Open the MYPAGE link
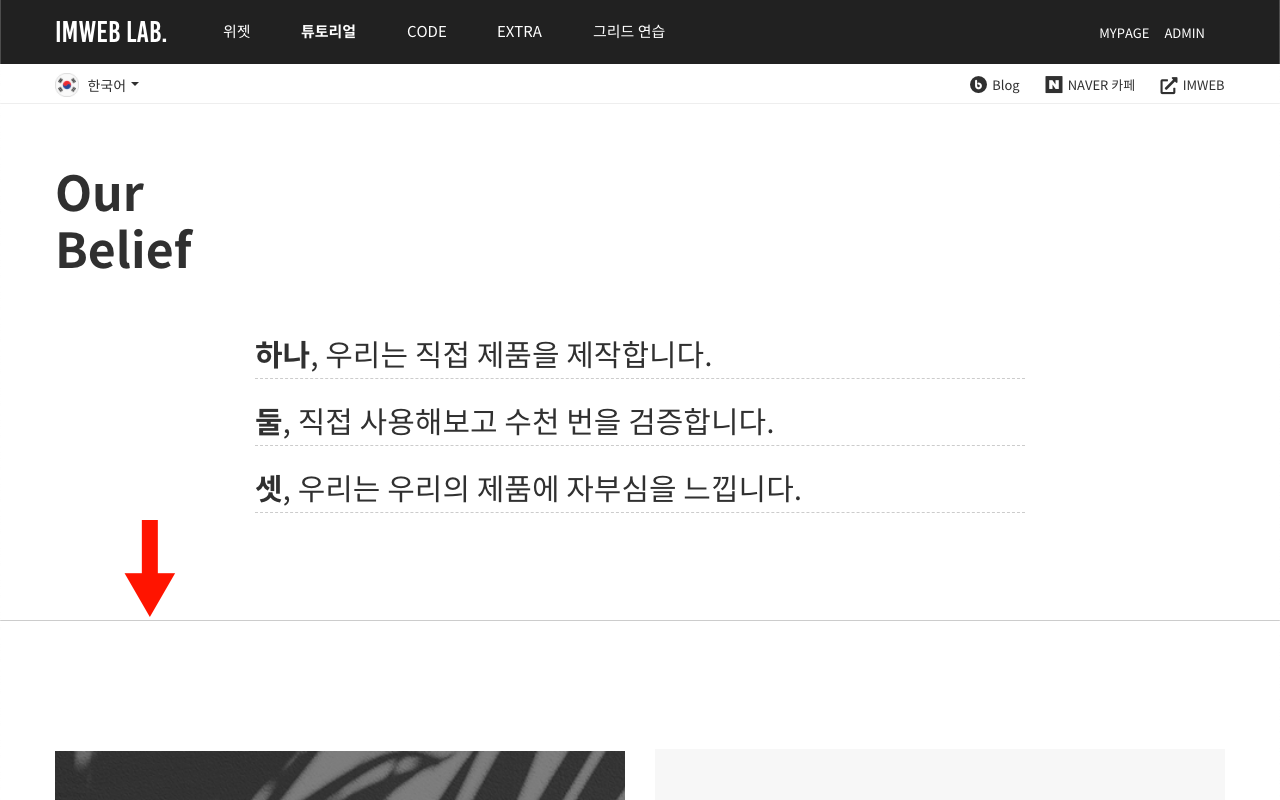Image resolution: width=1280 pixels, height=800 pixels. coord(1124,33)
